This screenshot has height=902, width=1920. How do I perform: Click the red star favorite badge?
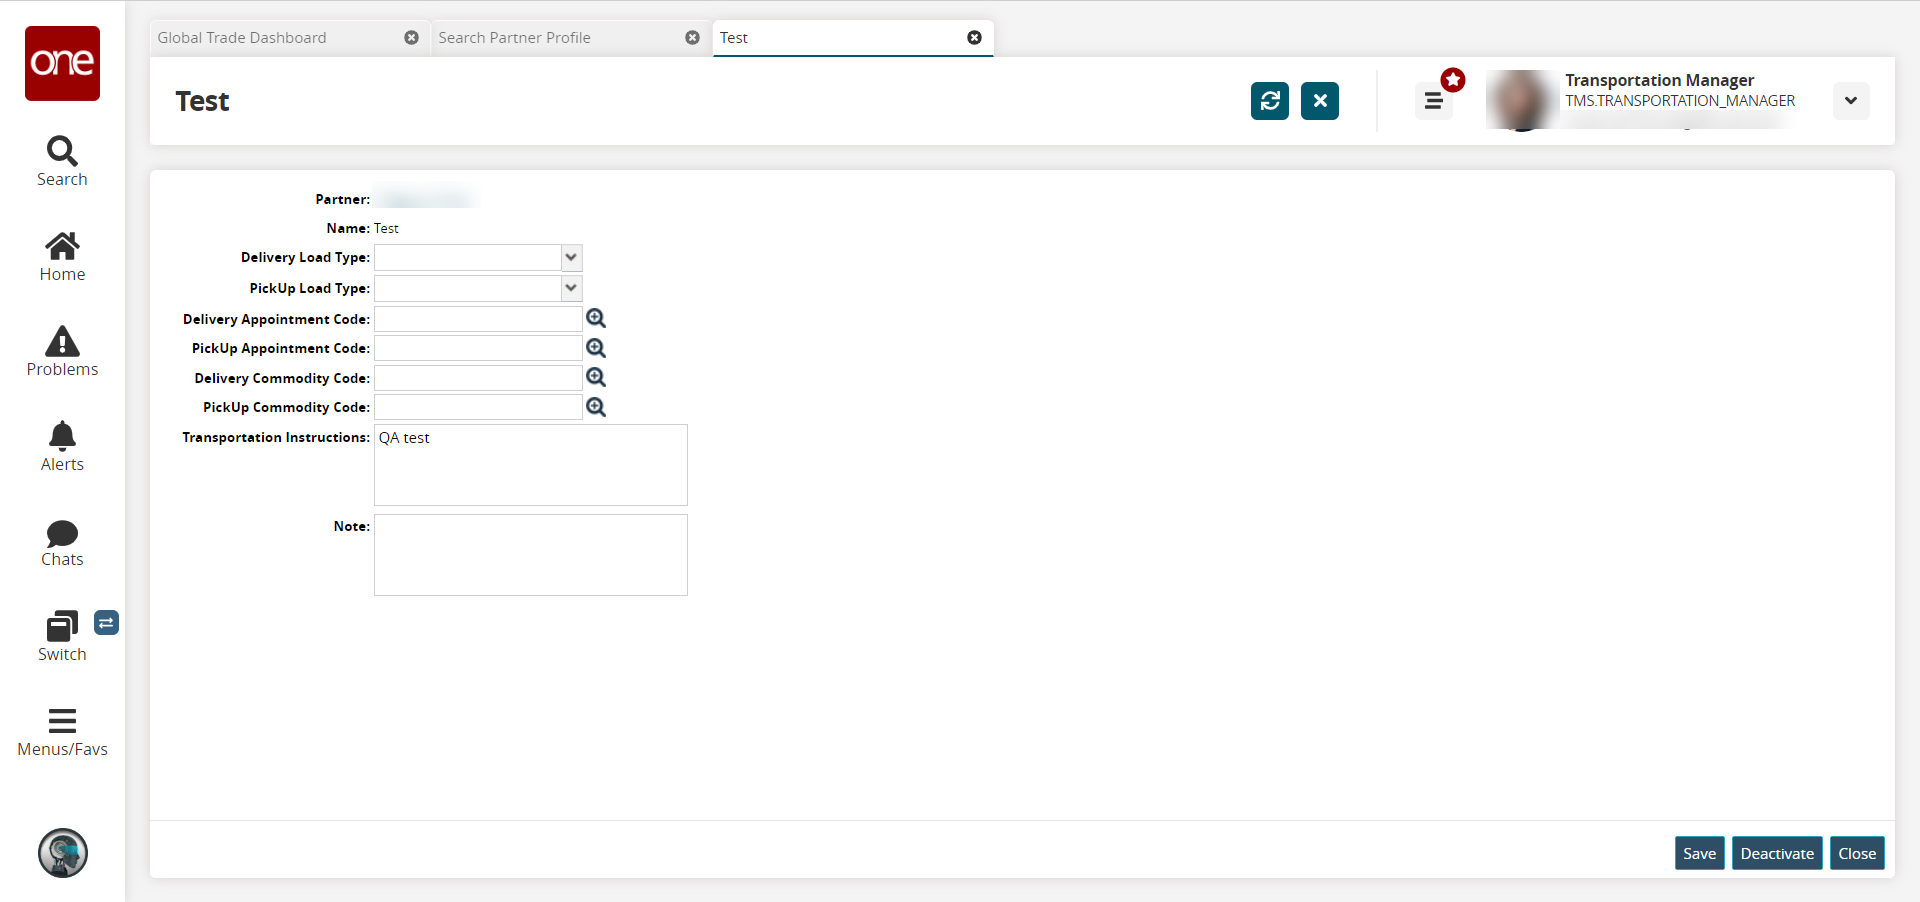point(1453,80)
